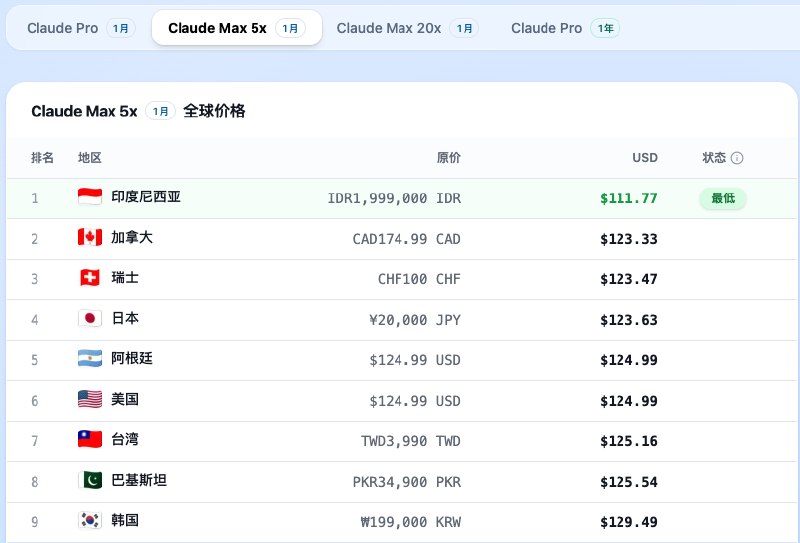Click the South Korea flag icon
Viewport: 800px width, 543px height.
click(x=90, y=521)
